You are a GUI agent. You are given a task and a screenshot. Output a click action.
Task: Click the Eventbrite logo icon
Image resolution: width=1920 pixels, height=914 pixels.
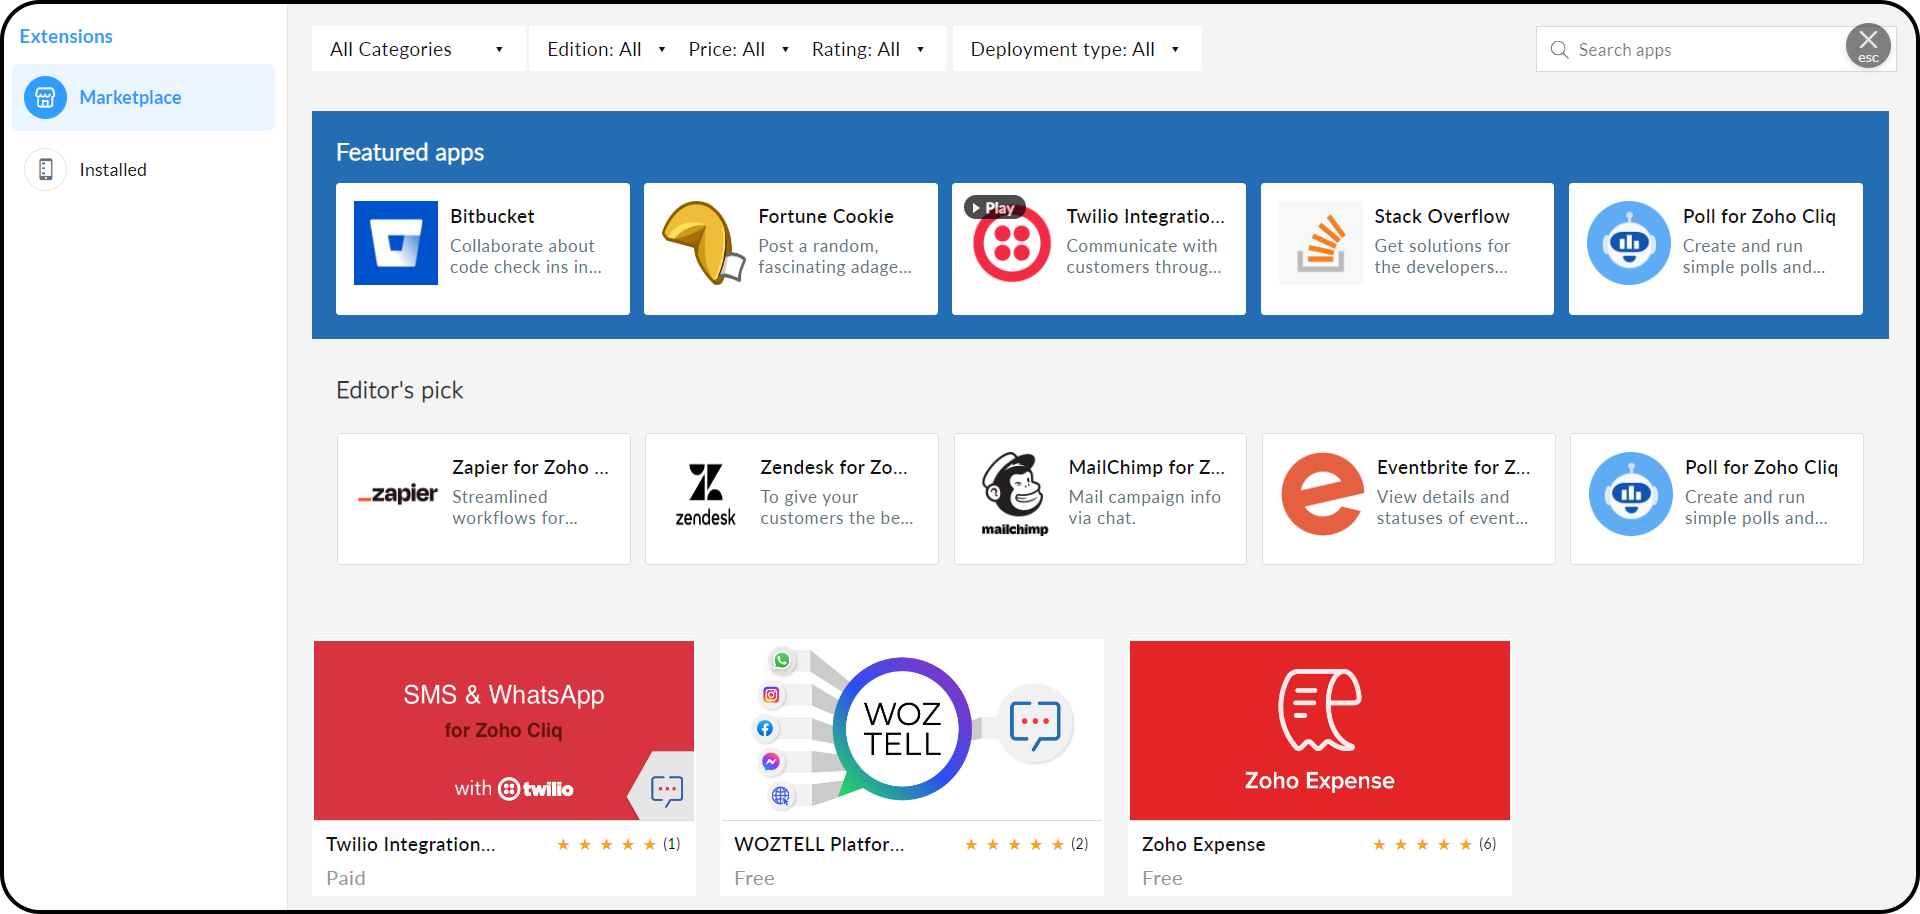[x=1322, y=494]
